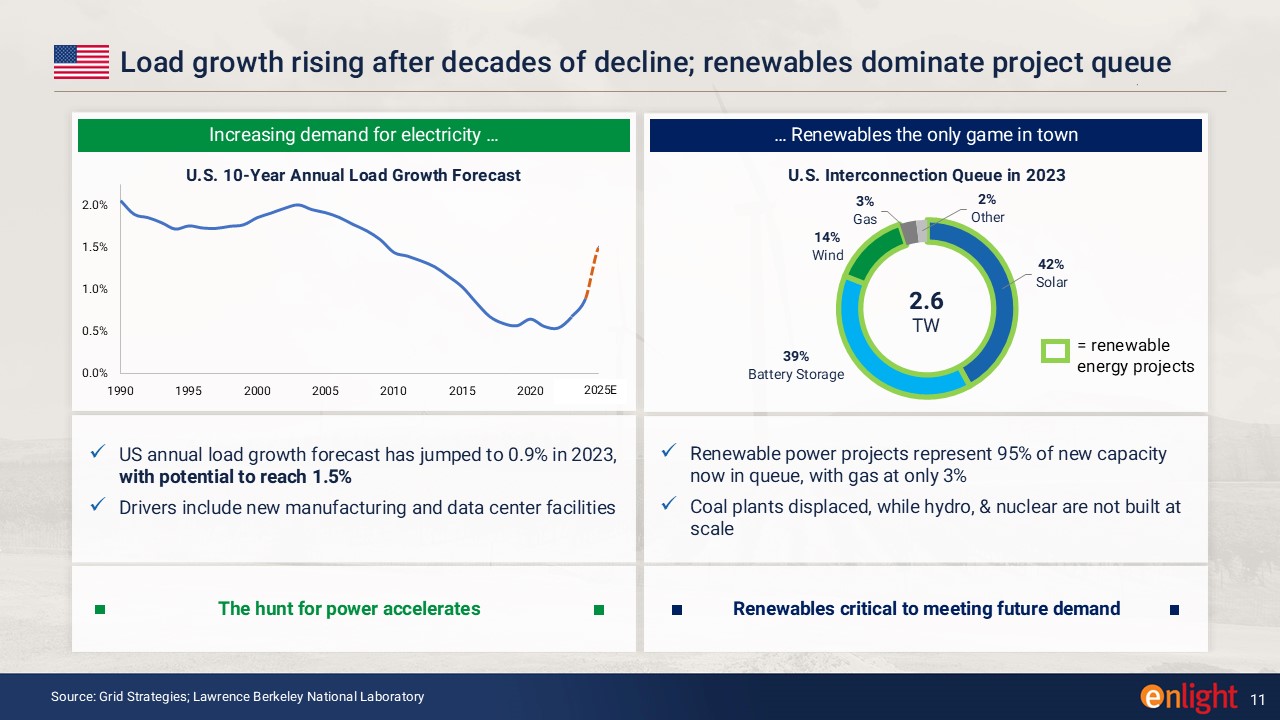1280x720 pixels.
Task: Click the checkmark beside 'Drivers include new manufacturing'
Action: (97, 506)
